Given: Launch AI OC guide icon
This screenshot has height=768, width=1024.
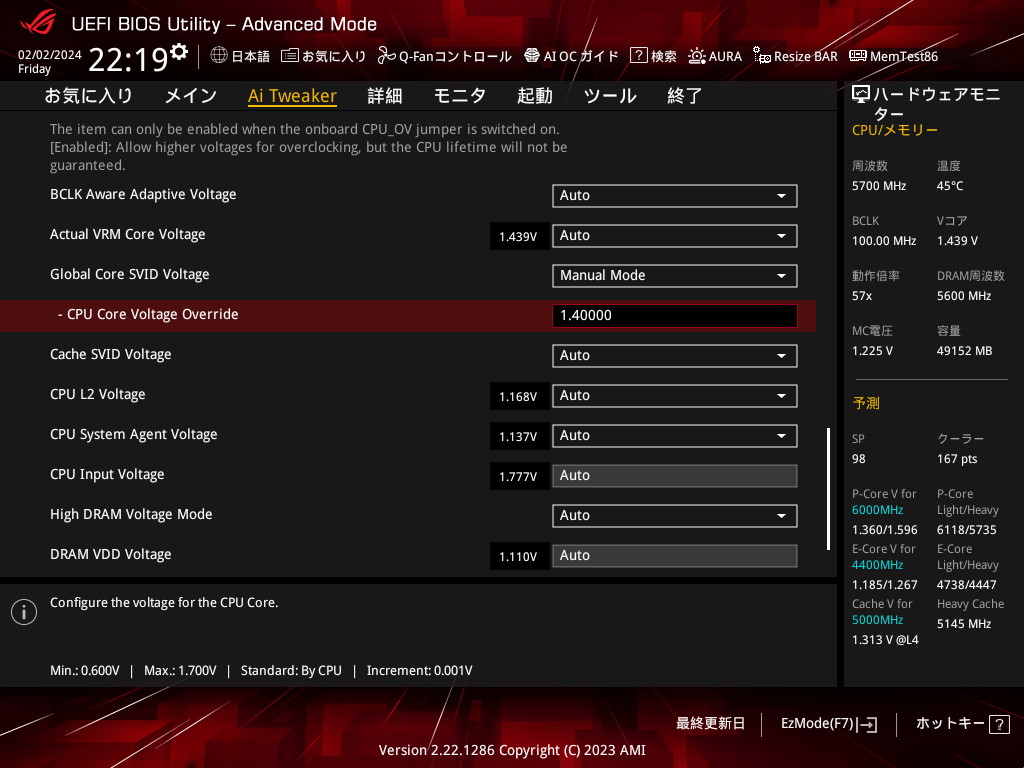Looking at the screenshot, I should point(532,56).
